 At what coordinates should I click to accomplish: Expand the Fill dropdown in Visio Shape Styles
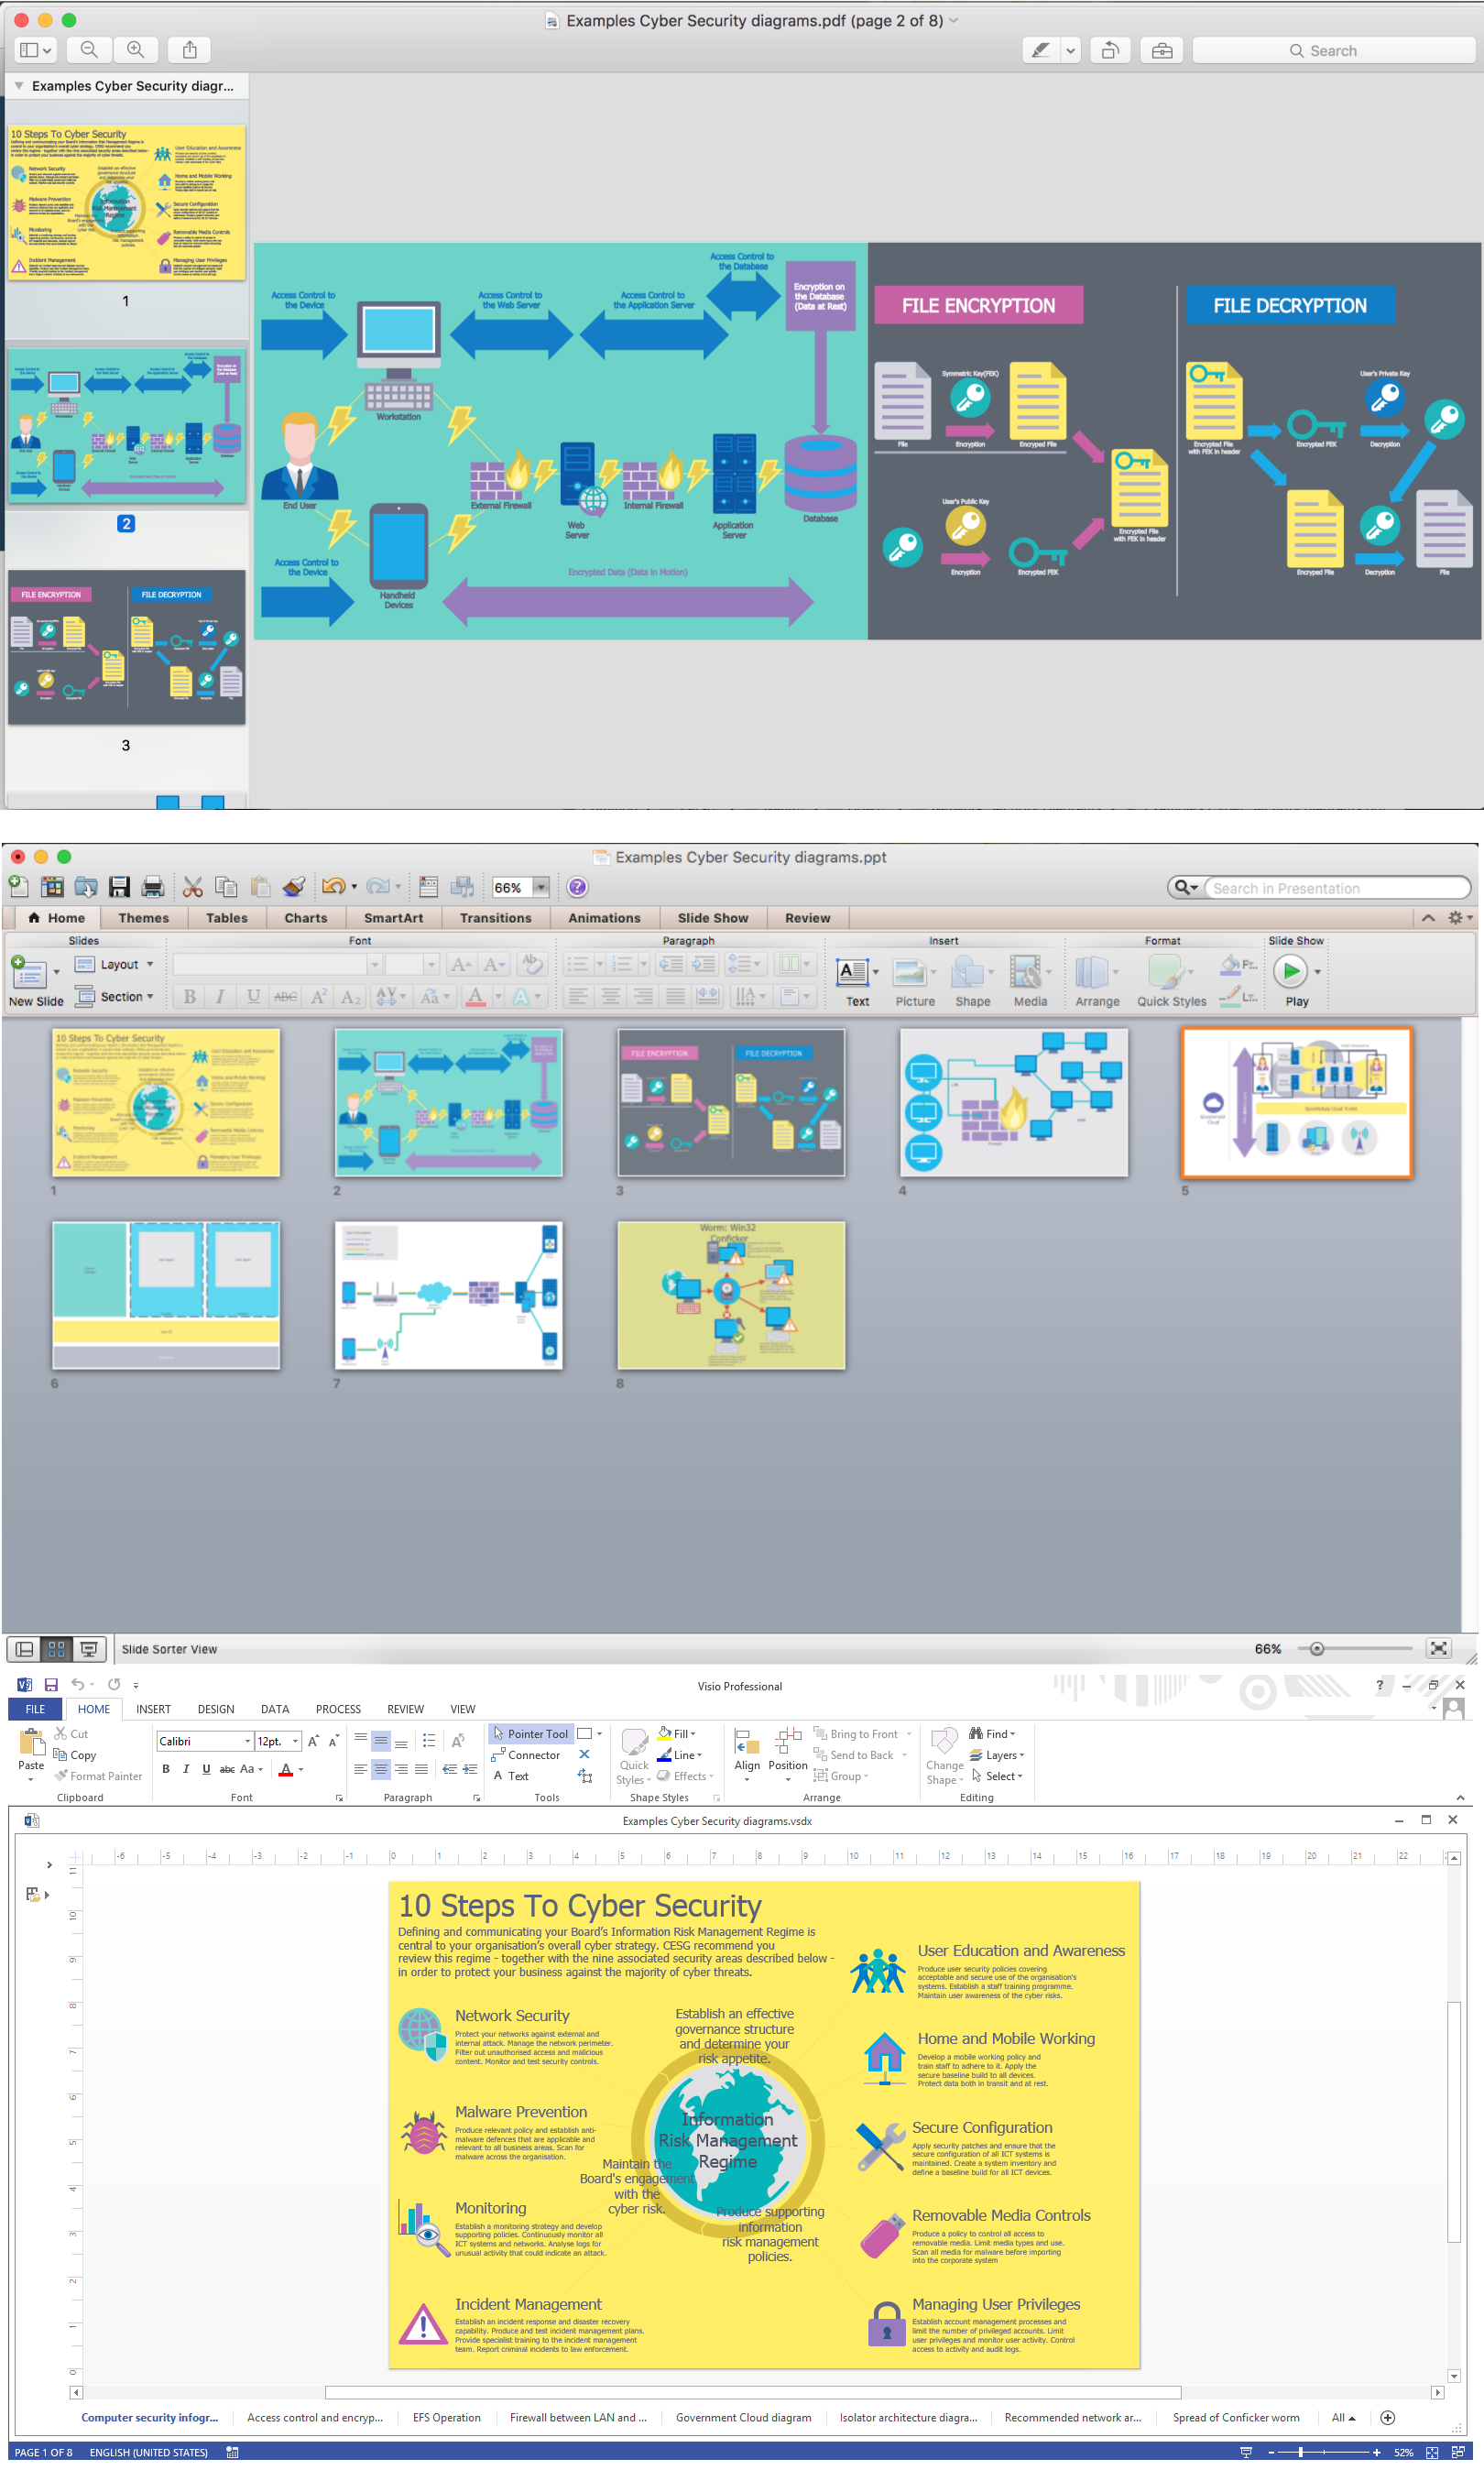pos(677,1734)
